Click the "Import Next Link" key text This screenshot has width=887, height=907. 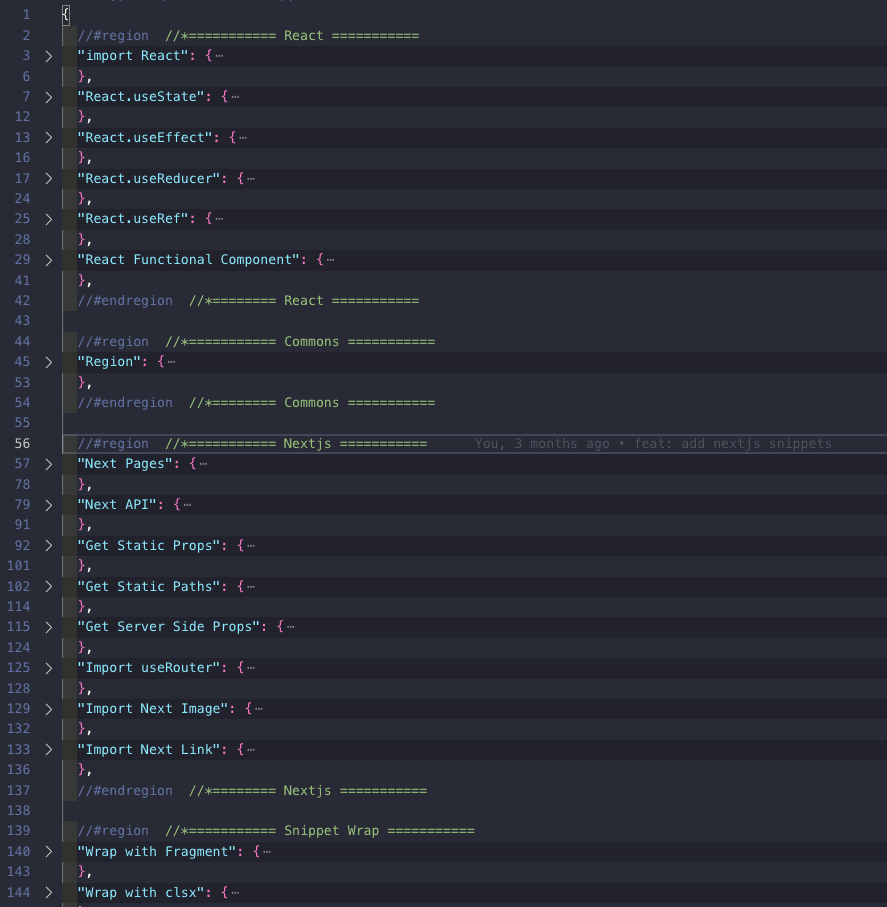point(149,750)
